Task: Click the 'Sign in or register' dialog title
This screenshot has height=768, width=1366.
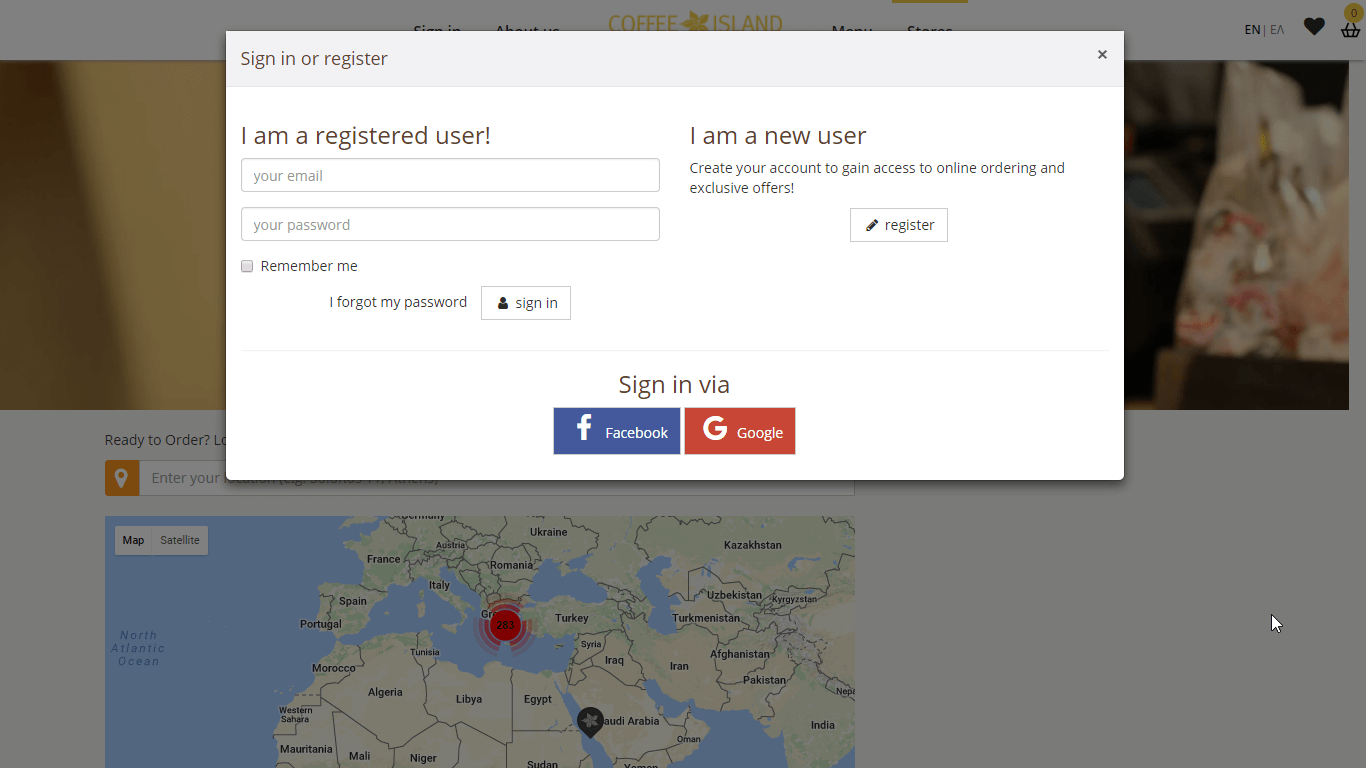Action: pyautogui.click(x=314, y=58)
